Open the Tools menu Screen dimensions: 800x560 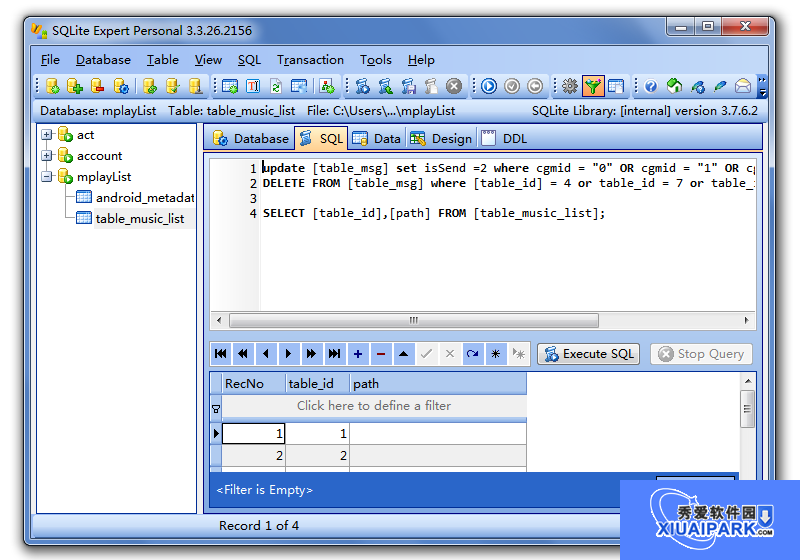[x=376, y=60]
